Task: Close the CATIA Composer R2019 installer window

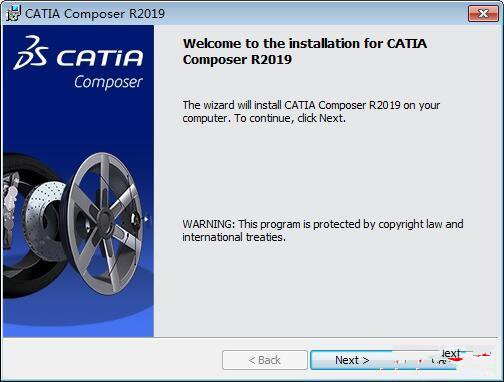Action: (x=483, y=14)
